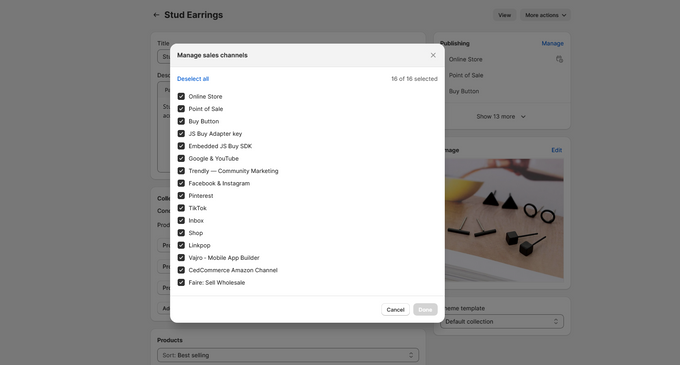Toggle the Buy Button checkbox
Image resolution: width=680 pixels, height=365 pixels.
click(x=181, y=121)
